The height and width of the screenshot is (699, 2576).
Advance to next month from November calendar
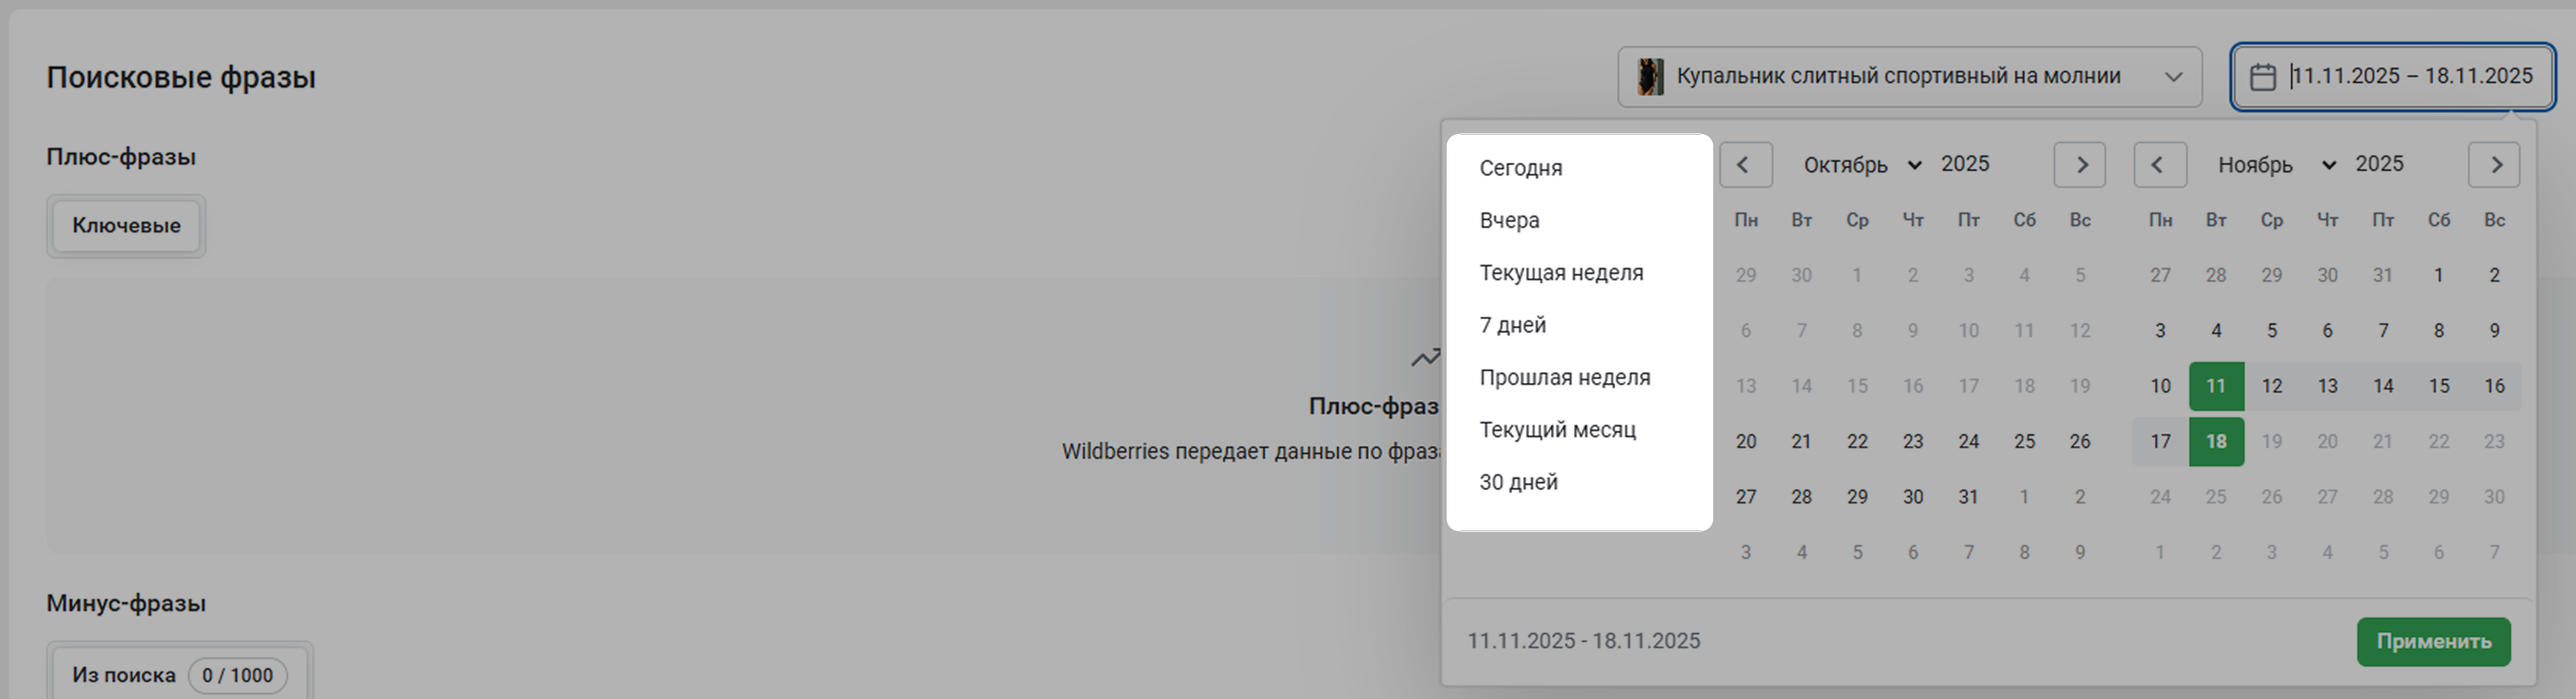coord(2493,165)
